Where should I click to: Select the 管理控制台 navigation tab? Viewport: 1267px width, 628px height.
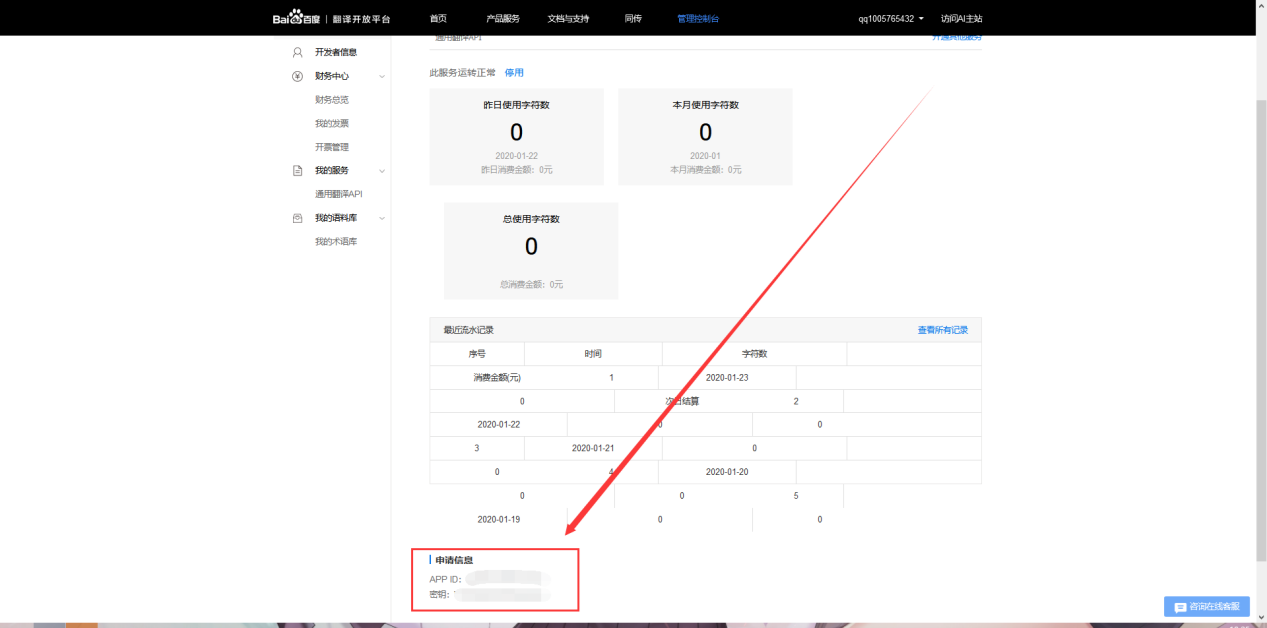click(698, 19)
